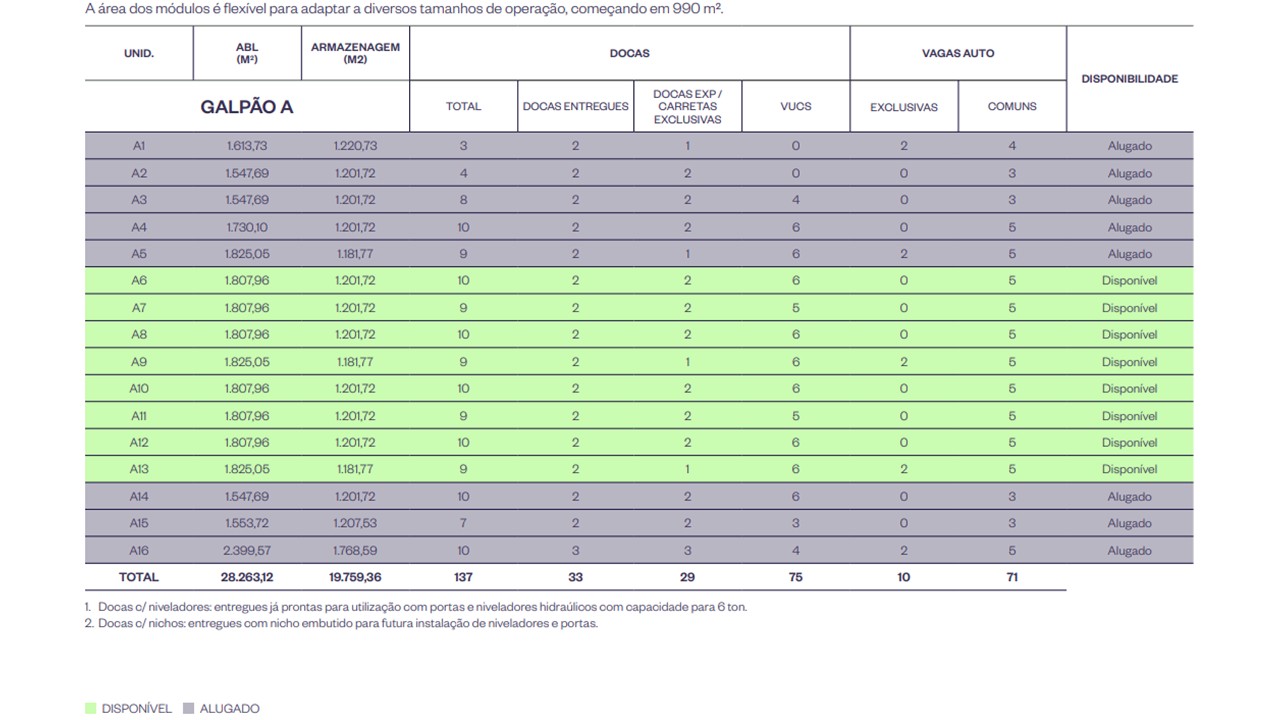Click the gray ALUGADO legend swatch

pyautogui.click(x=188, y=708)
